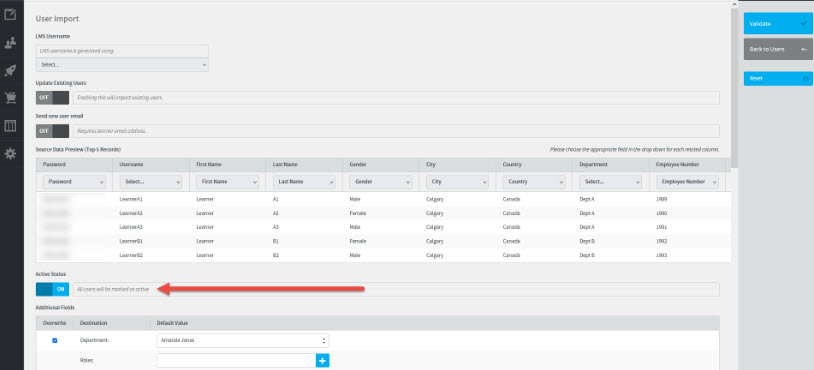Click the Last Name cell B1

(x=276, y=241)
